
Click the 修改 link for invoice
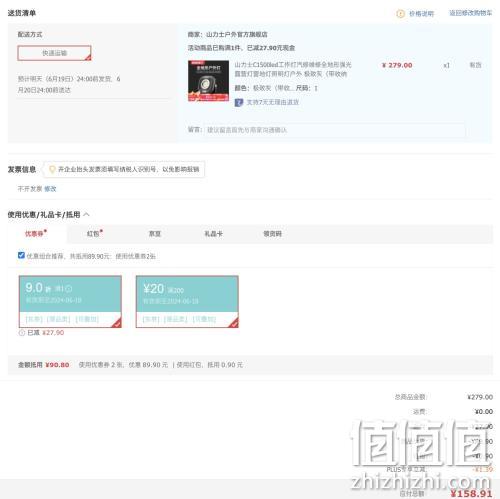tap(50, 189)
